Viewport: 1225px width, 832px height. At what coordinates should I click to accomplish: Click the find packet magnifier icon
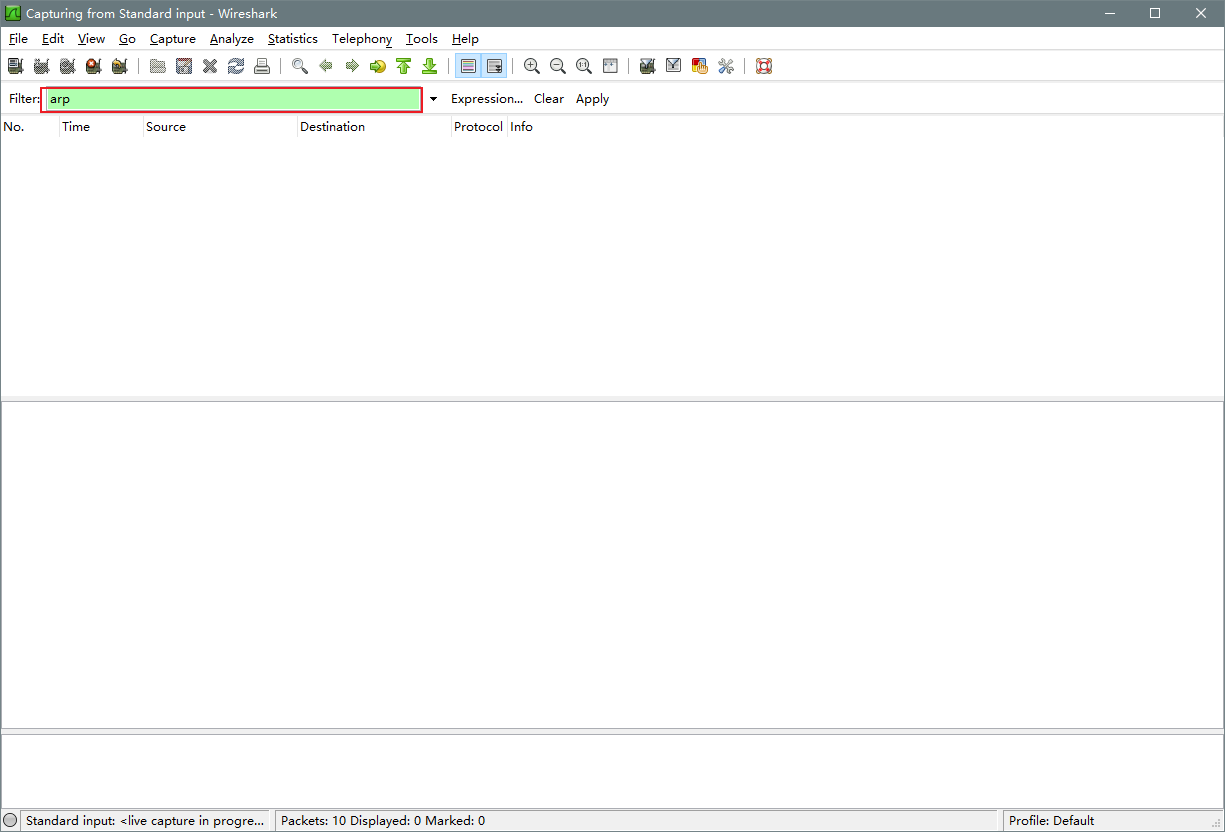pos(299,66)
